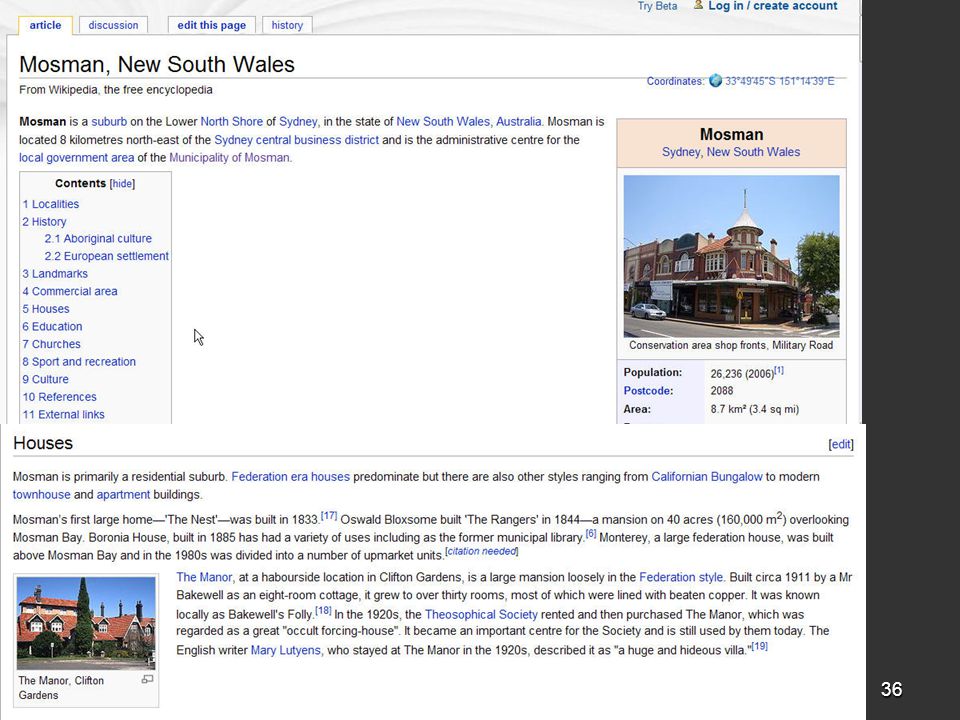Click the globe icon beside coordinates

point(715,81)
